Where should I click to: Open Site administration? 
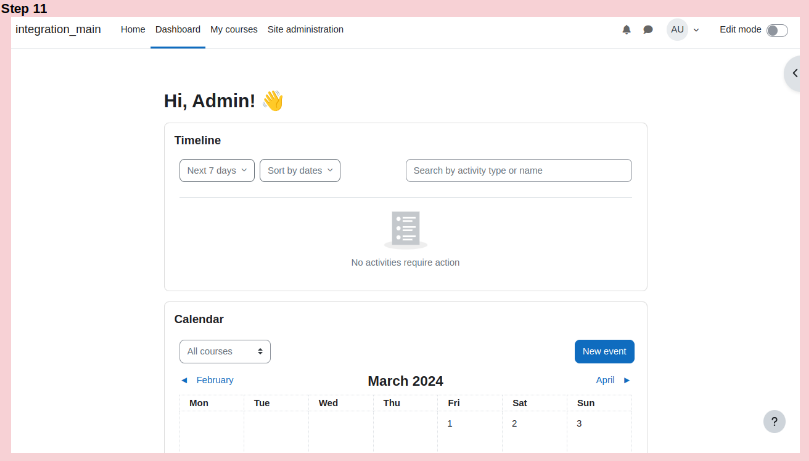[x=305, y=30]
